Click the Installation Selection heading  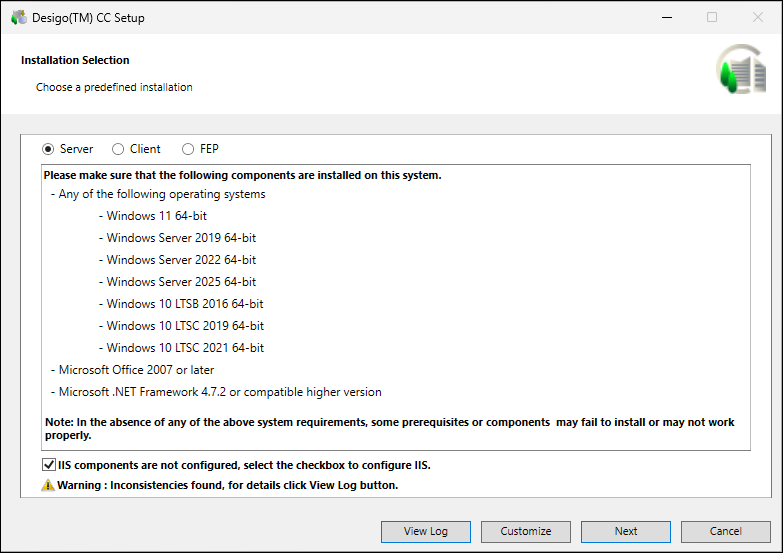coord(75,60)
